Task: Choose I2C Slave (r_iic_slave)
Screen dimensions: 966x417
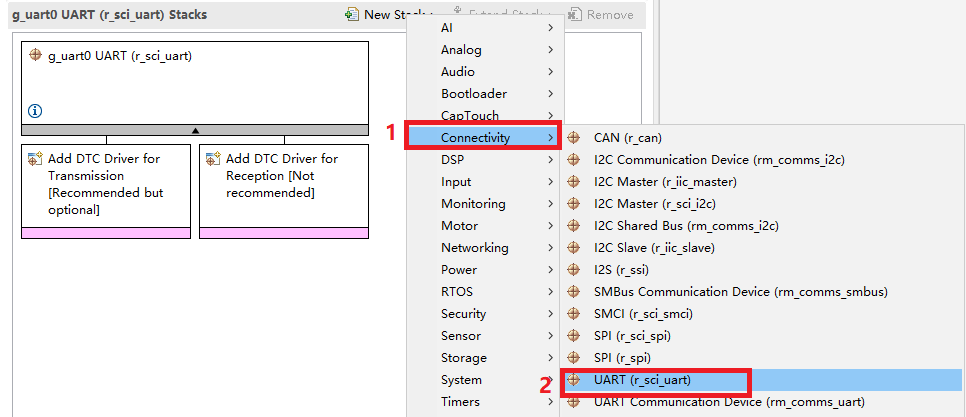Action: click(762, 248)
